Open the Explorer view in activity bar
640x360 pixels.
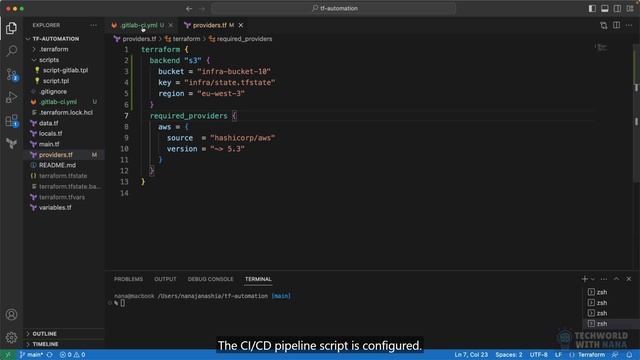[x=11, y=28]
